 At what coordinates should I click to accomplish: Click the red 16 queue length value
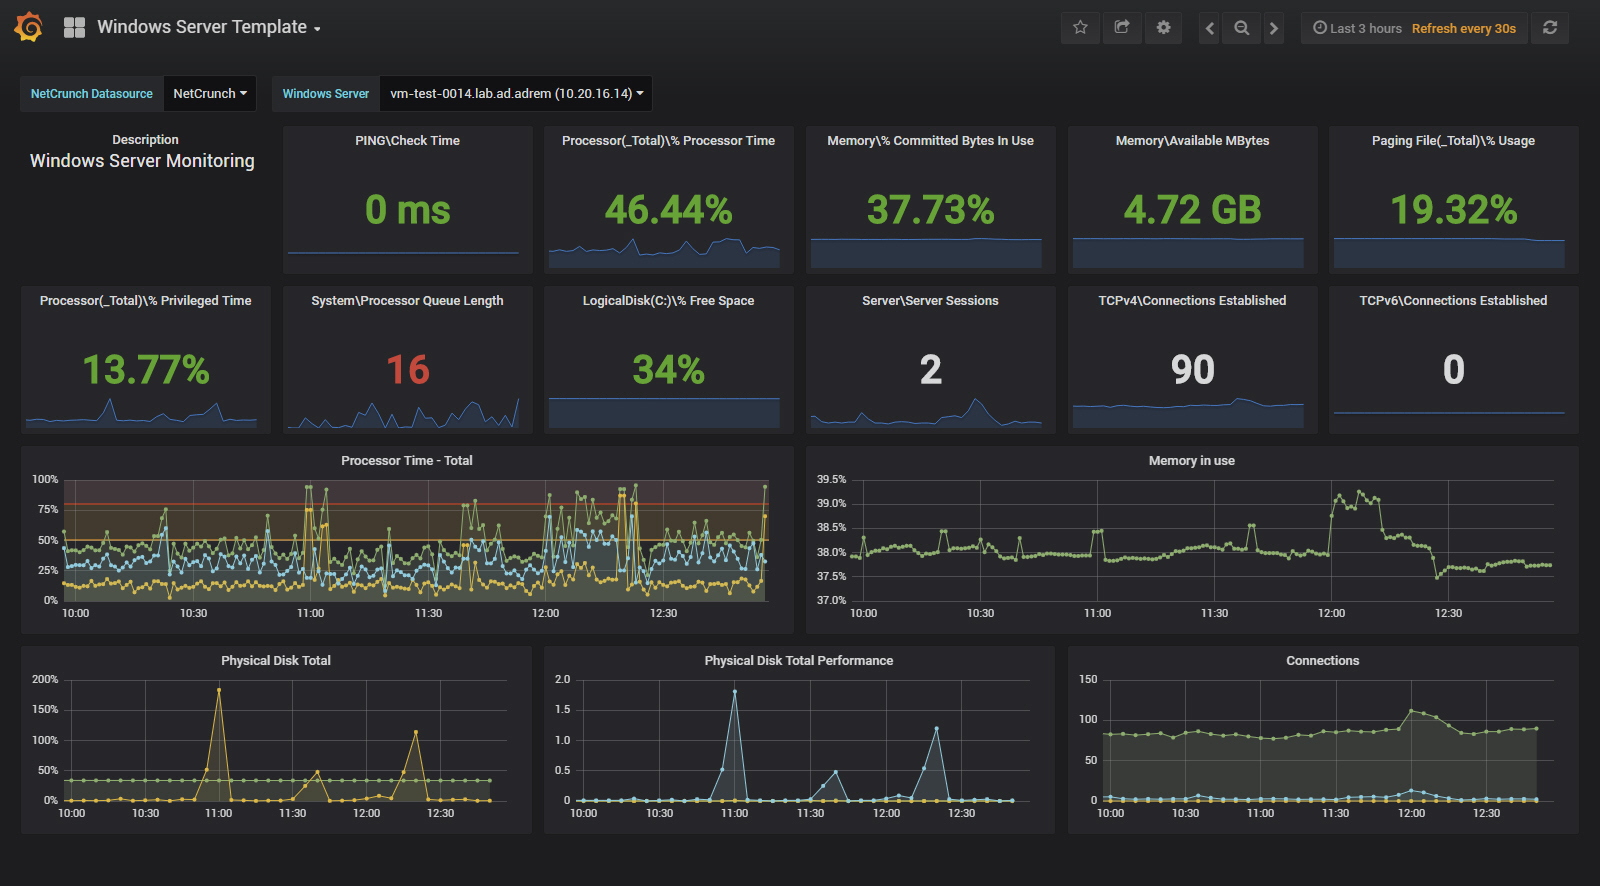pos(408,370)
